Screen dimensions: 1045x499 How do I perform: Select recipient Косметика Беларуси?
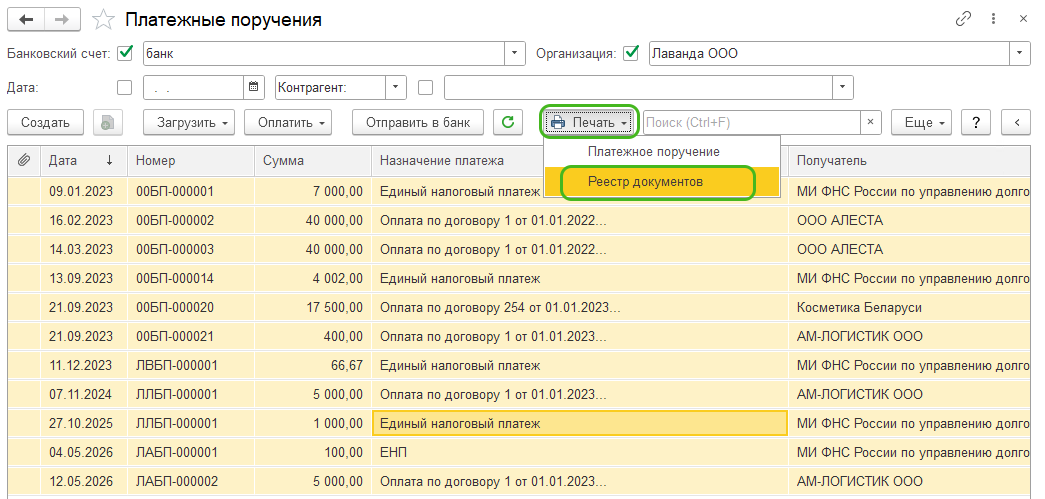click(910, 308)
